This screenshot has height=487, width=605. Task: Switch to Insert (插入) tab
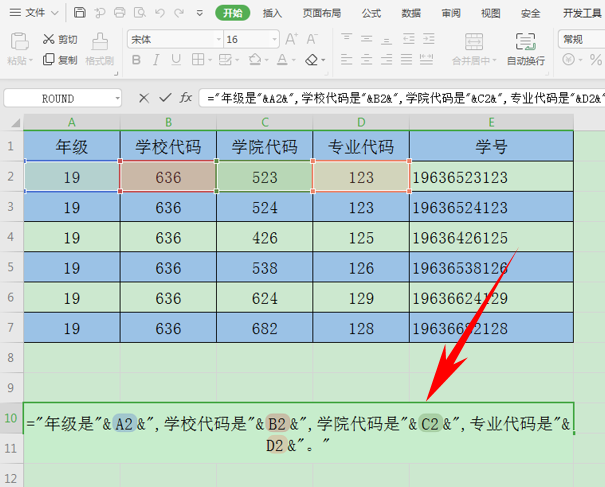(272, 14)
